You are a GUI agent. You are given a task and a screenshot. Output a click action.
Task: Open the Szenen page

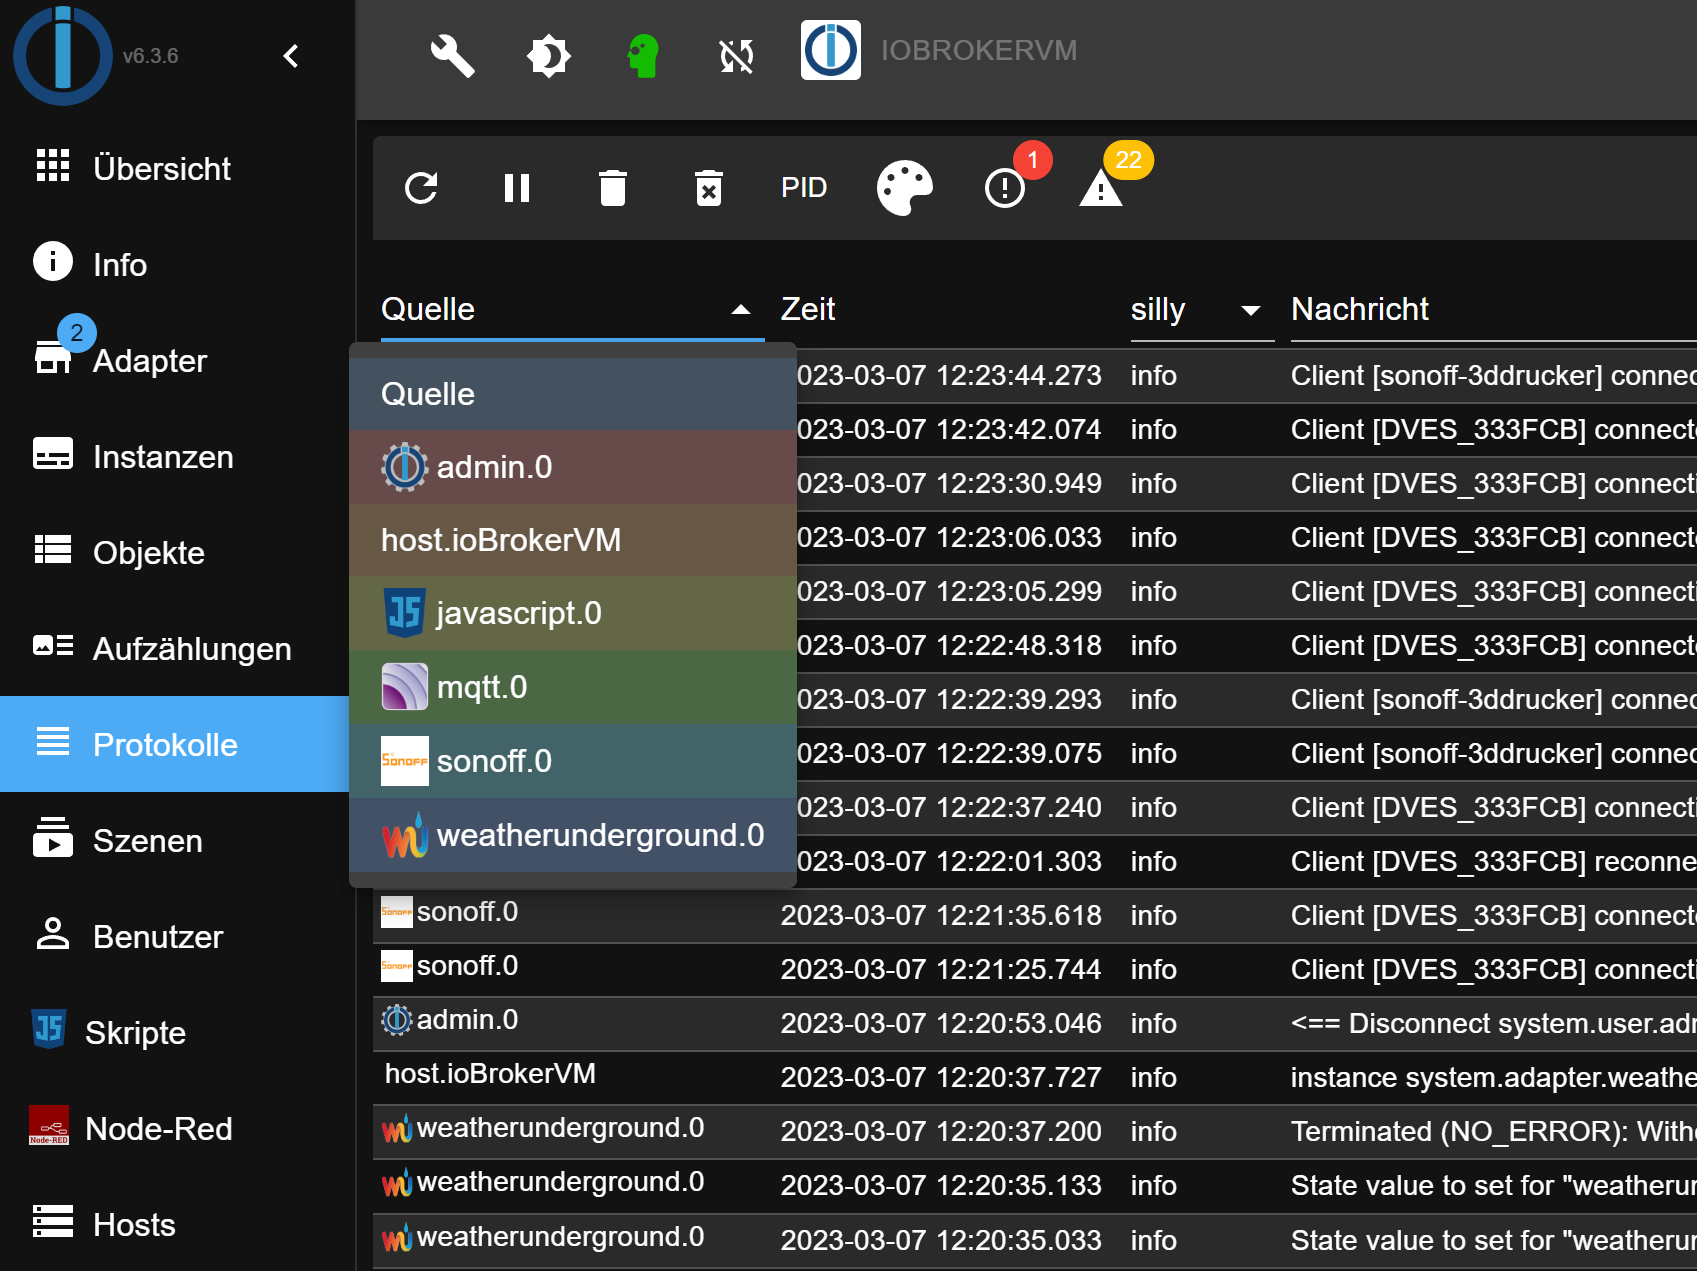175,840
